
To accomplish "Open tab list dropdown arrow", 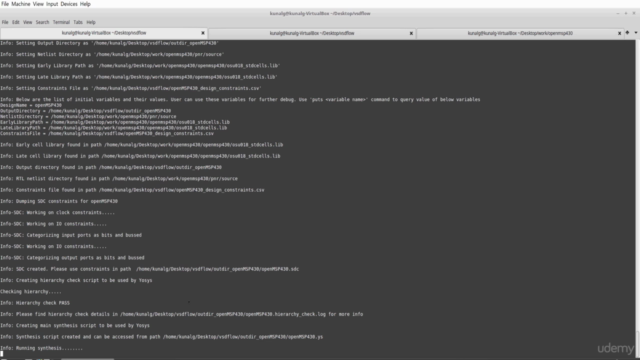I will pyautogui.click(x=636, y=33).
